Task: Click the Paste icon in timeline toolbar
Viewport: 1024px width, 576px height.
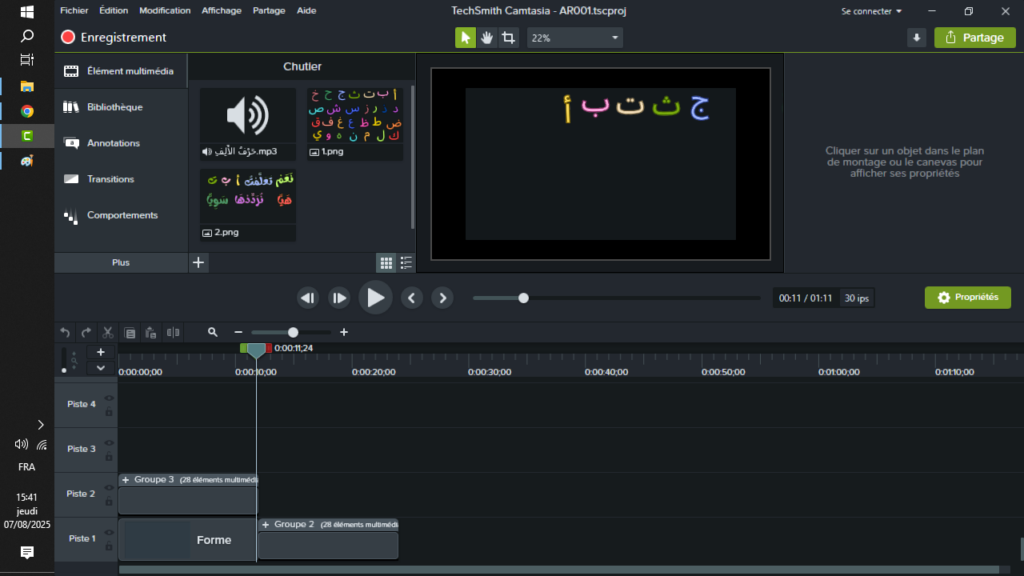Action: pyautogui.click(x=151, y=332)
